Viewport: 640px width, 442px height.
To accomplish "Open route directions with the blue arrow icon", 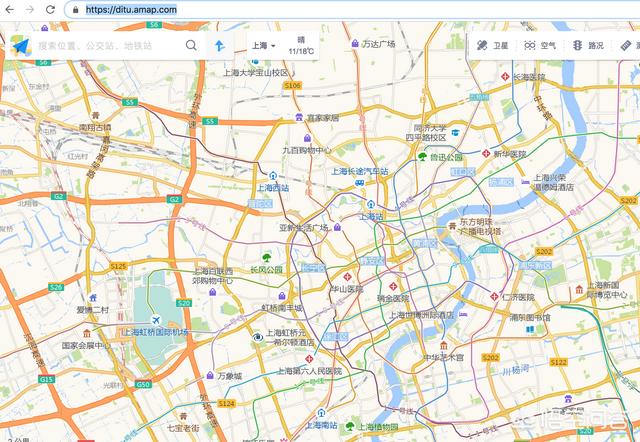I will click(x=219, y=46).
